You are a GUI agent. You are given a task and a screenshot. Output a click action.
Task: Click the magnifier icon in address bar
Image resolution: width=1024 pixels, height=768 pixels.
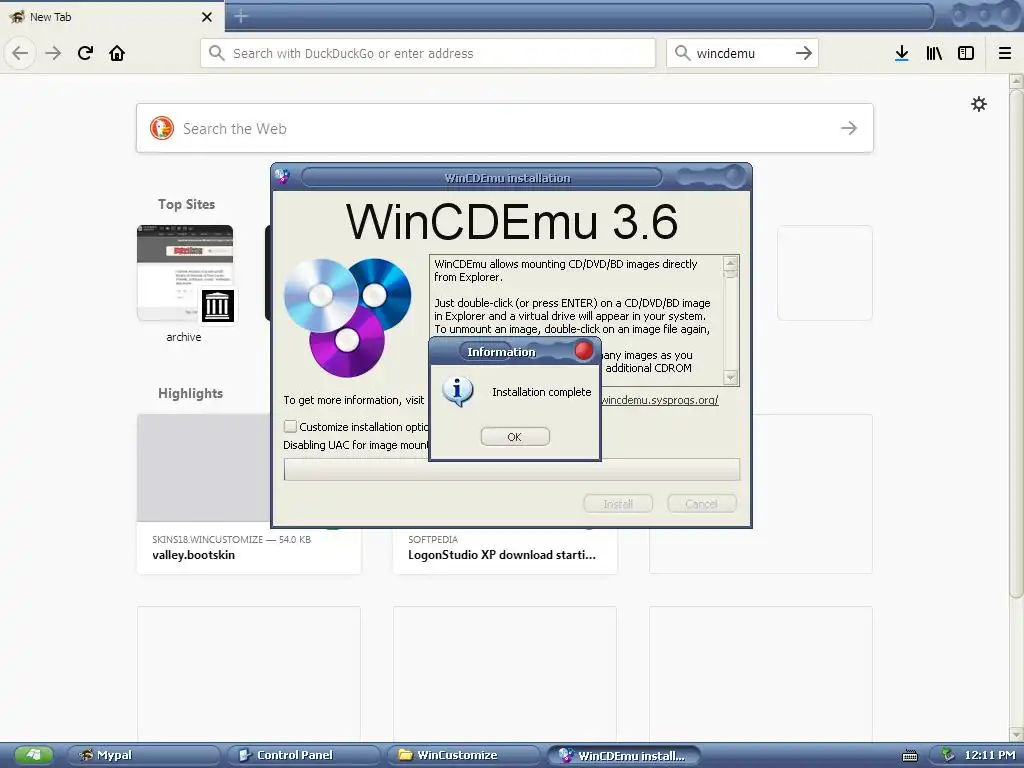tap(216, 53)
